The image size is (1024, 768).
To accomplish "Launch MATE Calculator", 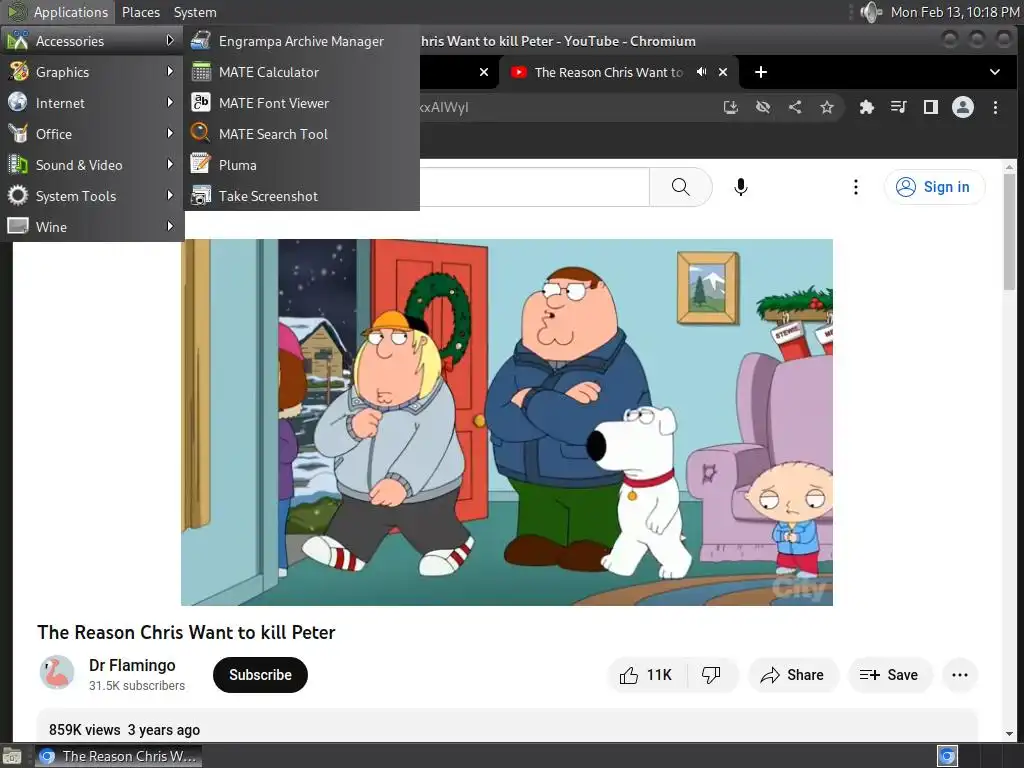I will tap(301, 72).
